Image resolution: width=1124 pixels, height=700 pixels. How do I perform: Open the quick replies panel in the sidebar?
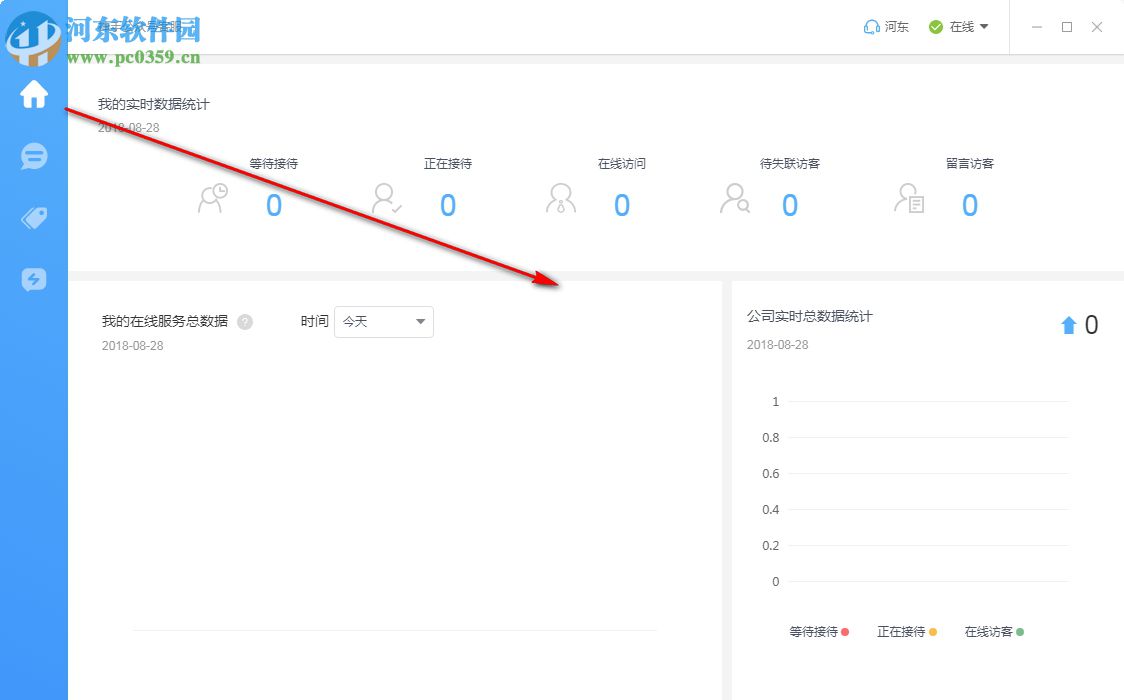(x=33, y=280)
